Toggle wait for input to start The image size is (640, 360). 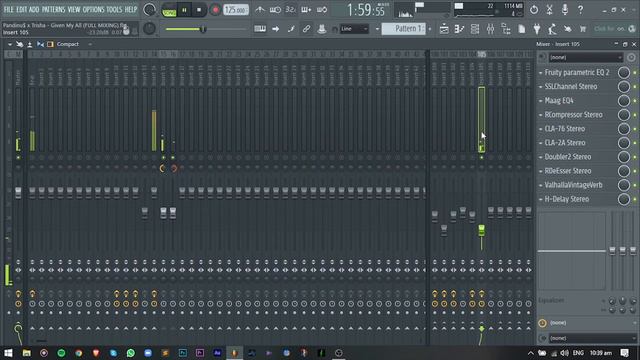click(x=275, y=9)
